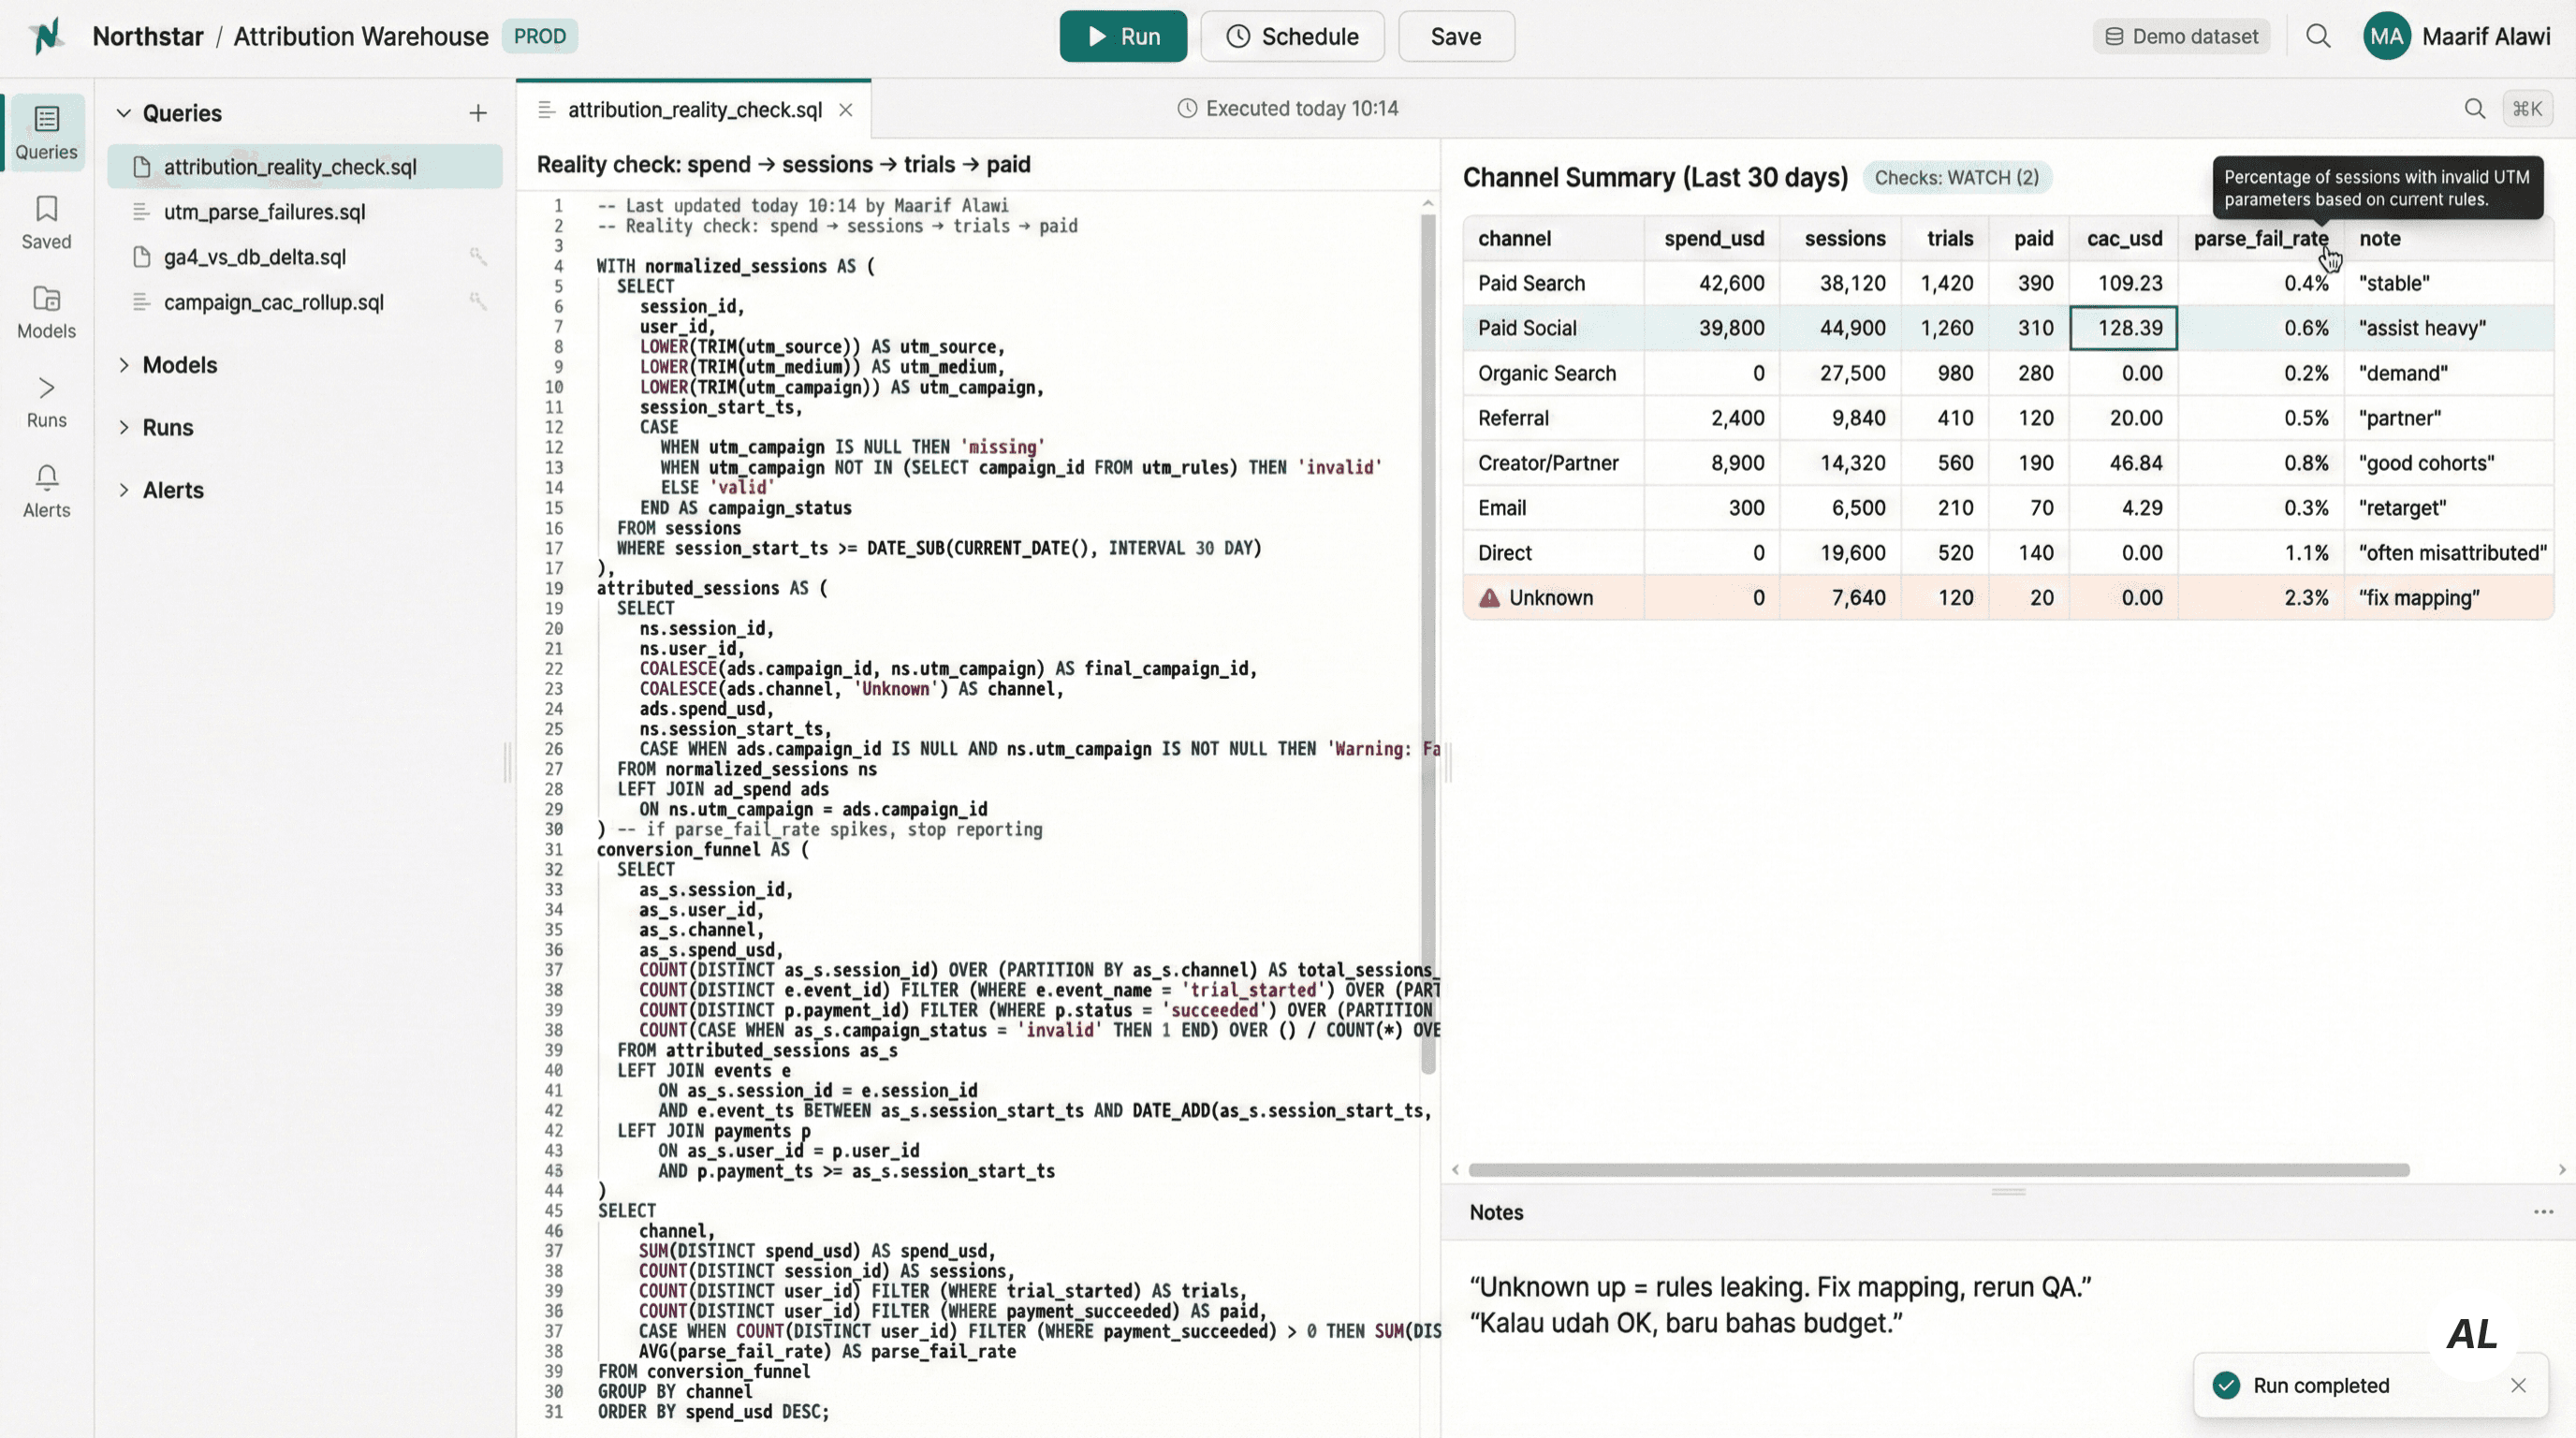Close the attribution_reality_check.sql tab
Viewport: 2576px width, 1438px height.
(x=846, y=110)
